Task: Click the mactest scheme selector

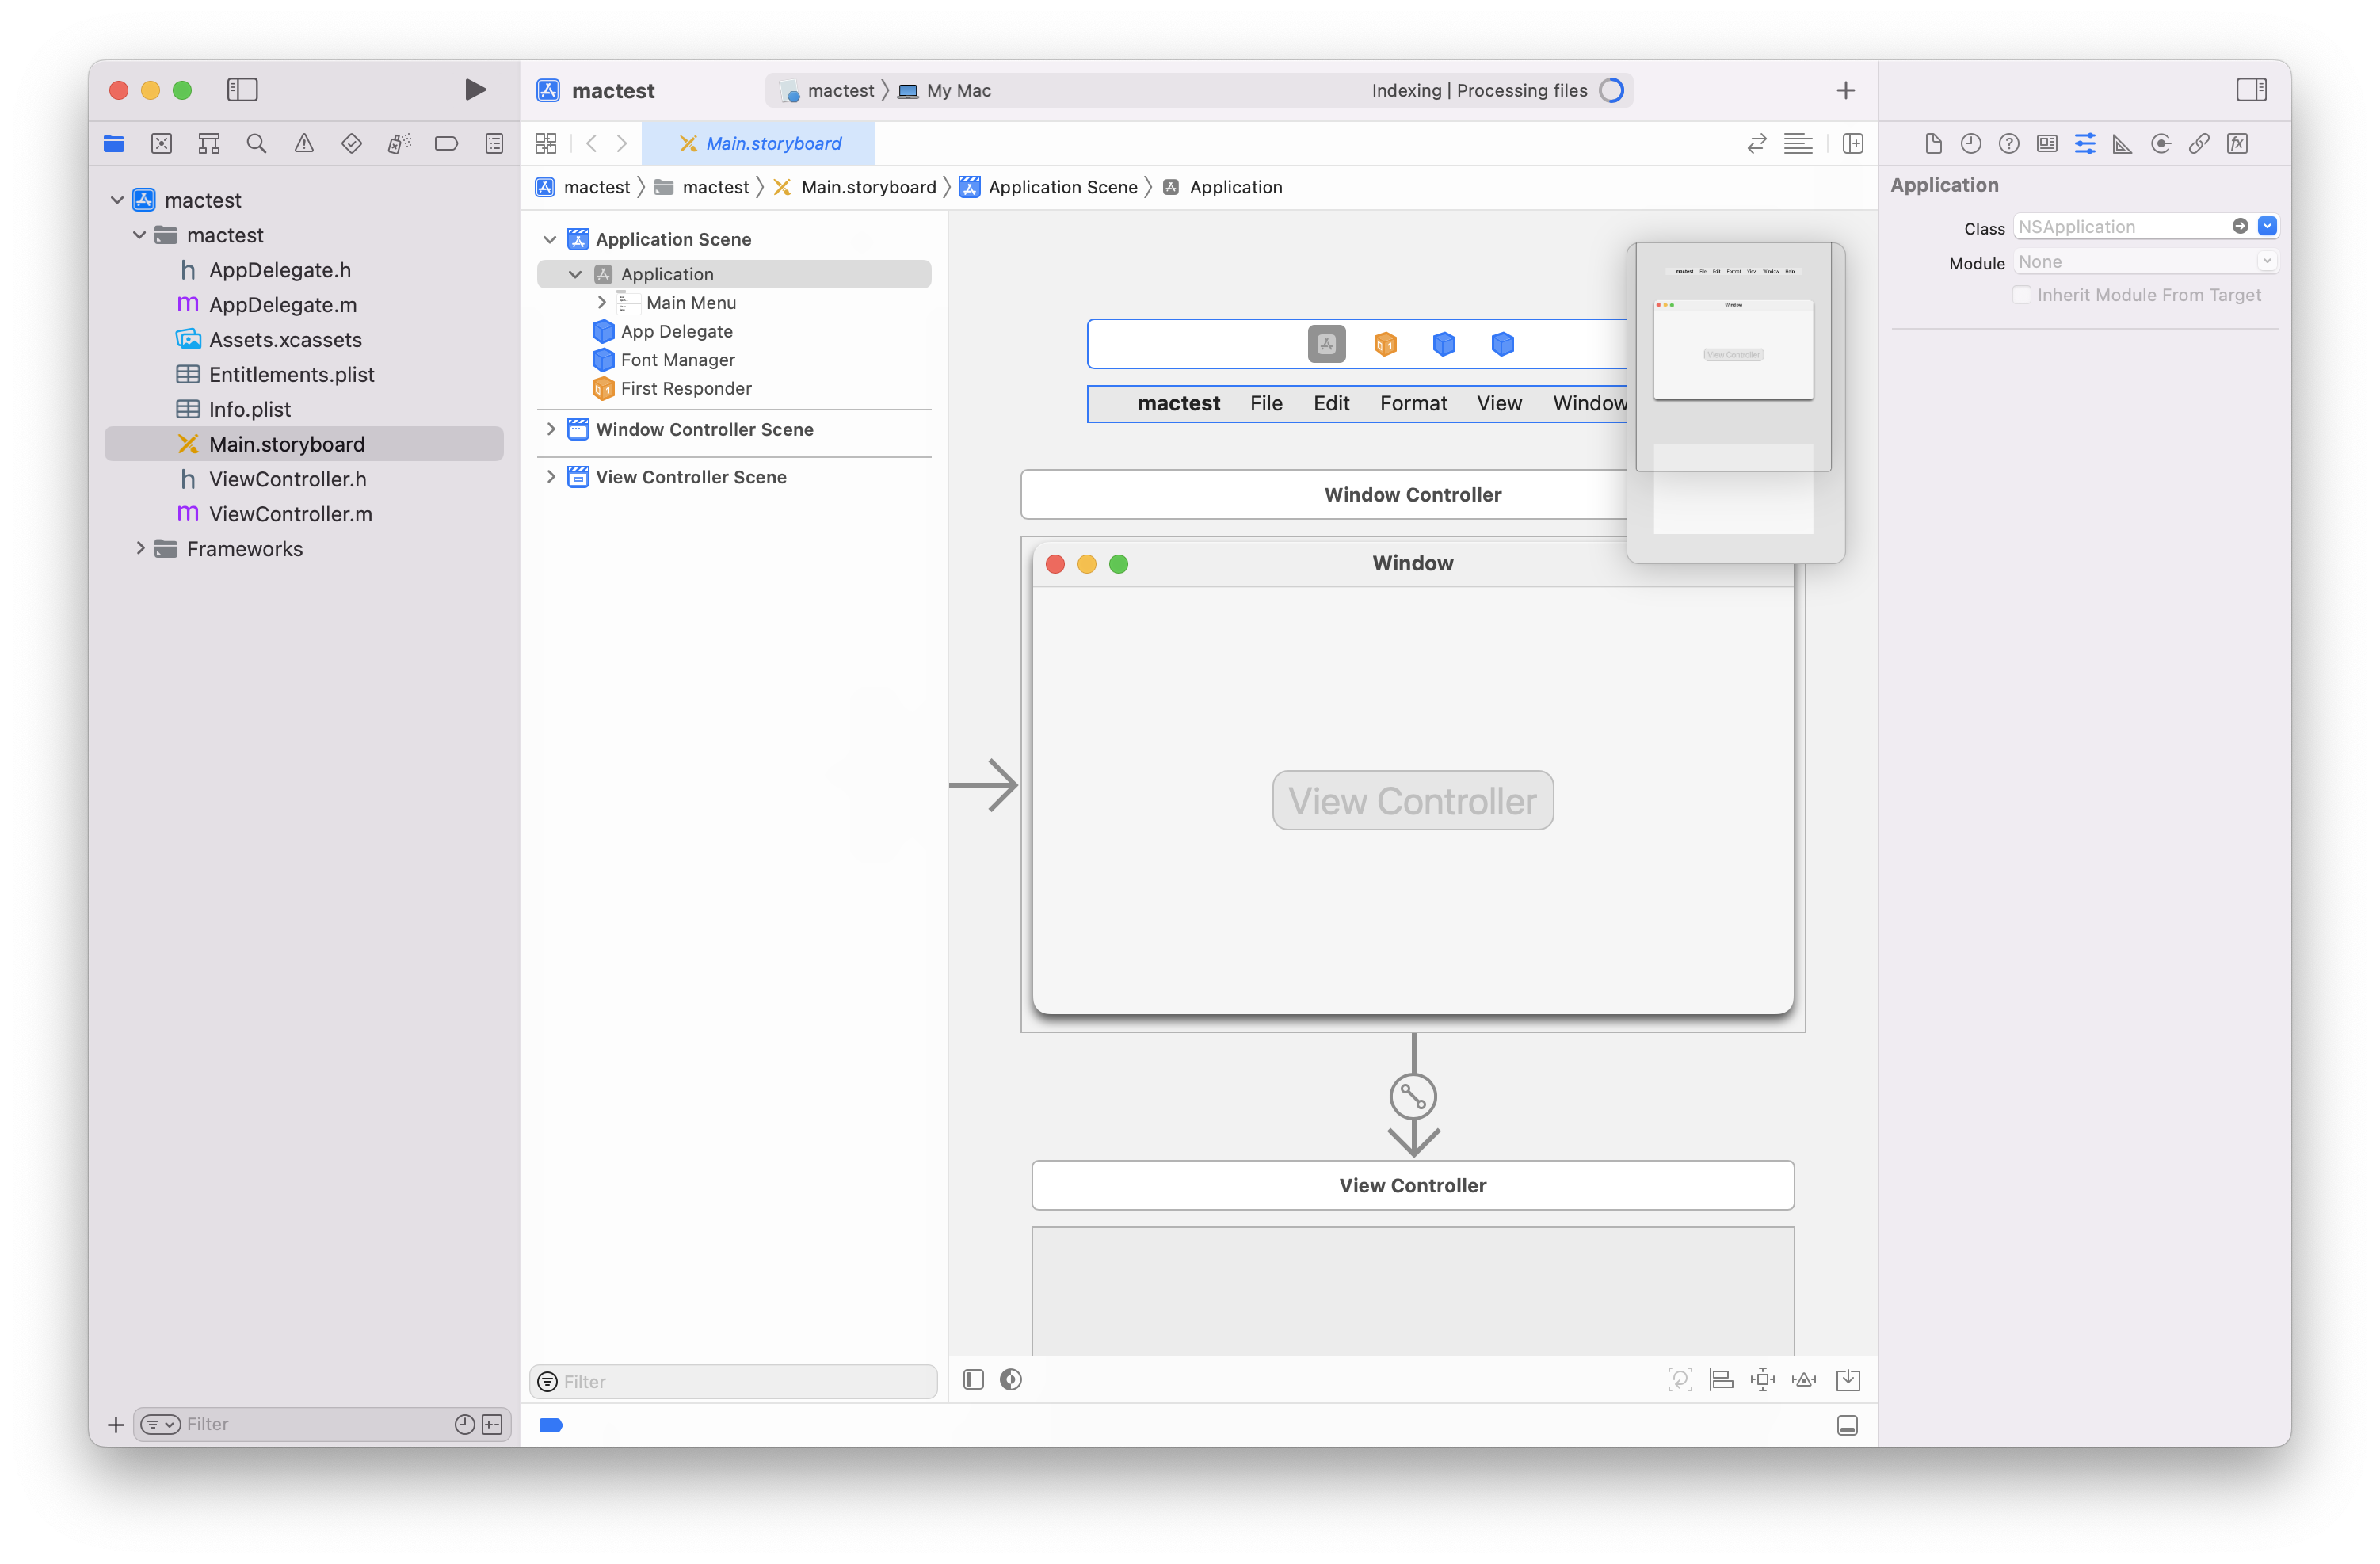Action: [827, 90]
